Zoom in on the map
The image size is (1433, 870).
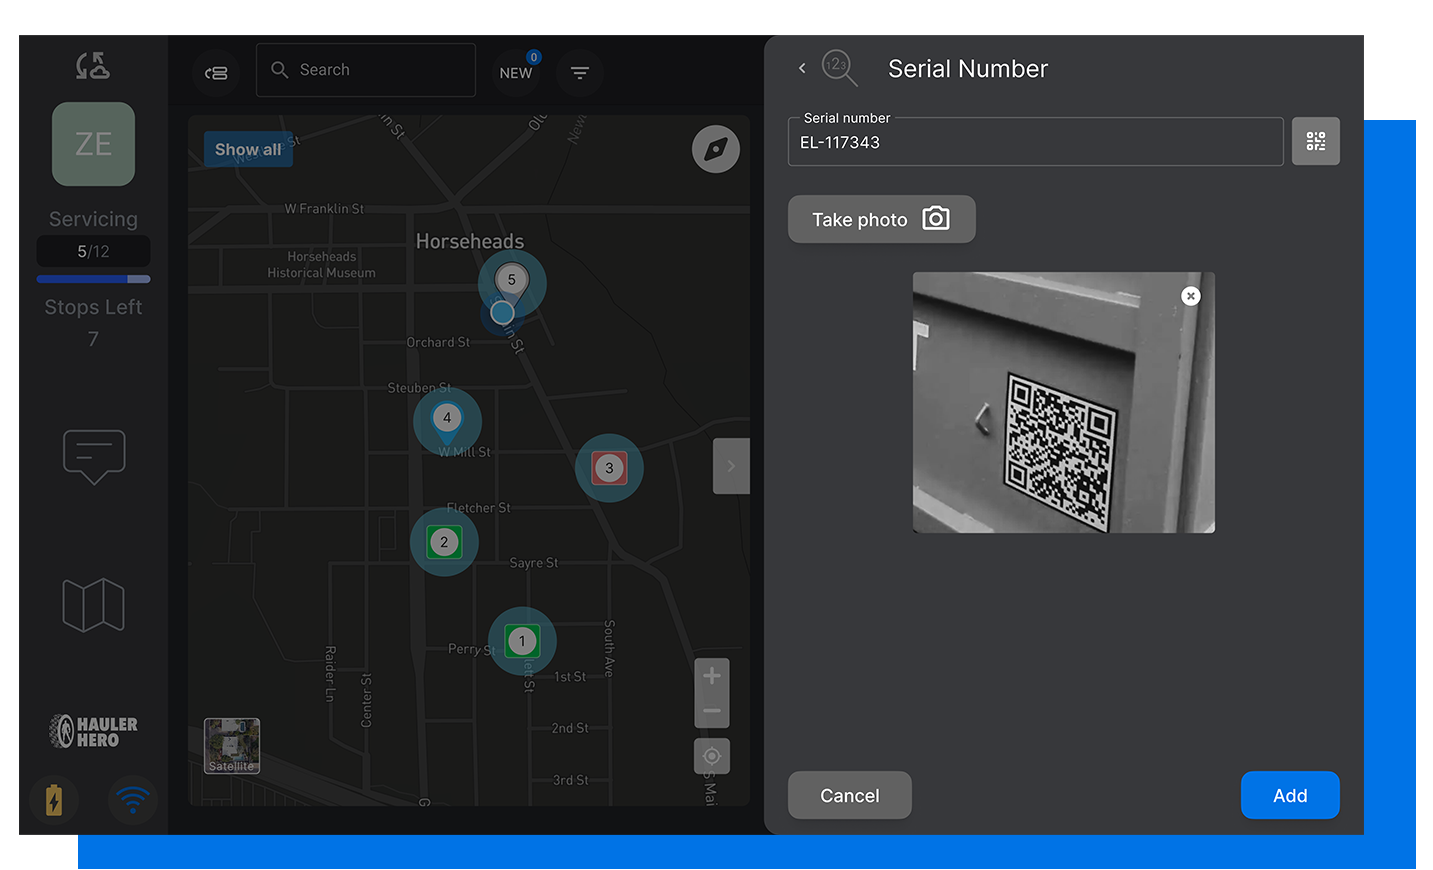pyautogui.click(x=712, y=676)
